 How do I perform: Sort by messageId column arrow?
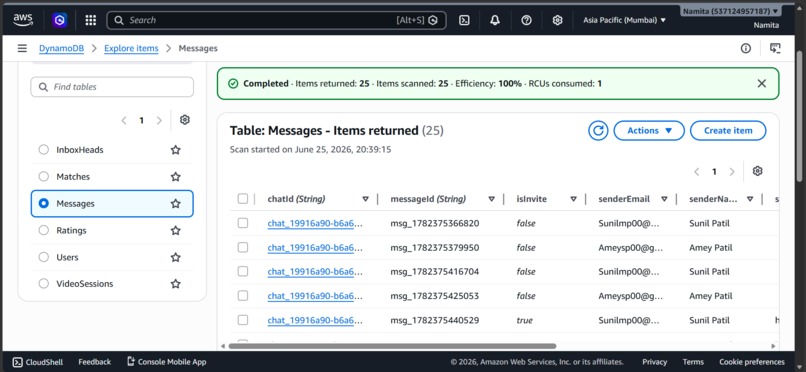point(491,199)
